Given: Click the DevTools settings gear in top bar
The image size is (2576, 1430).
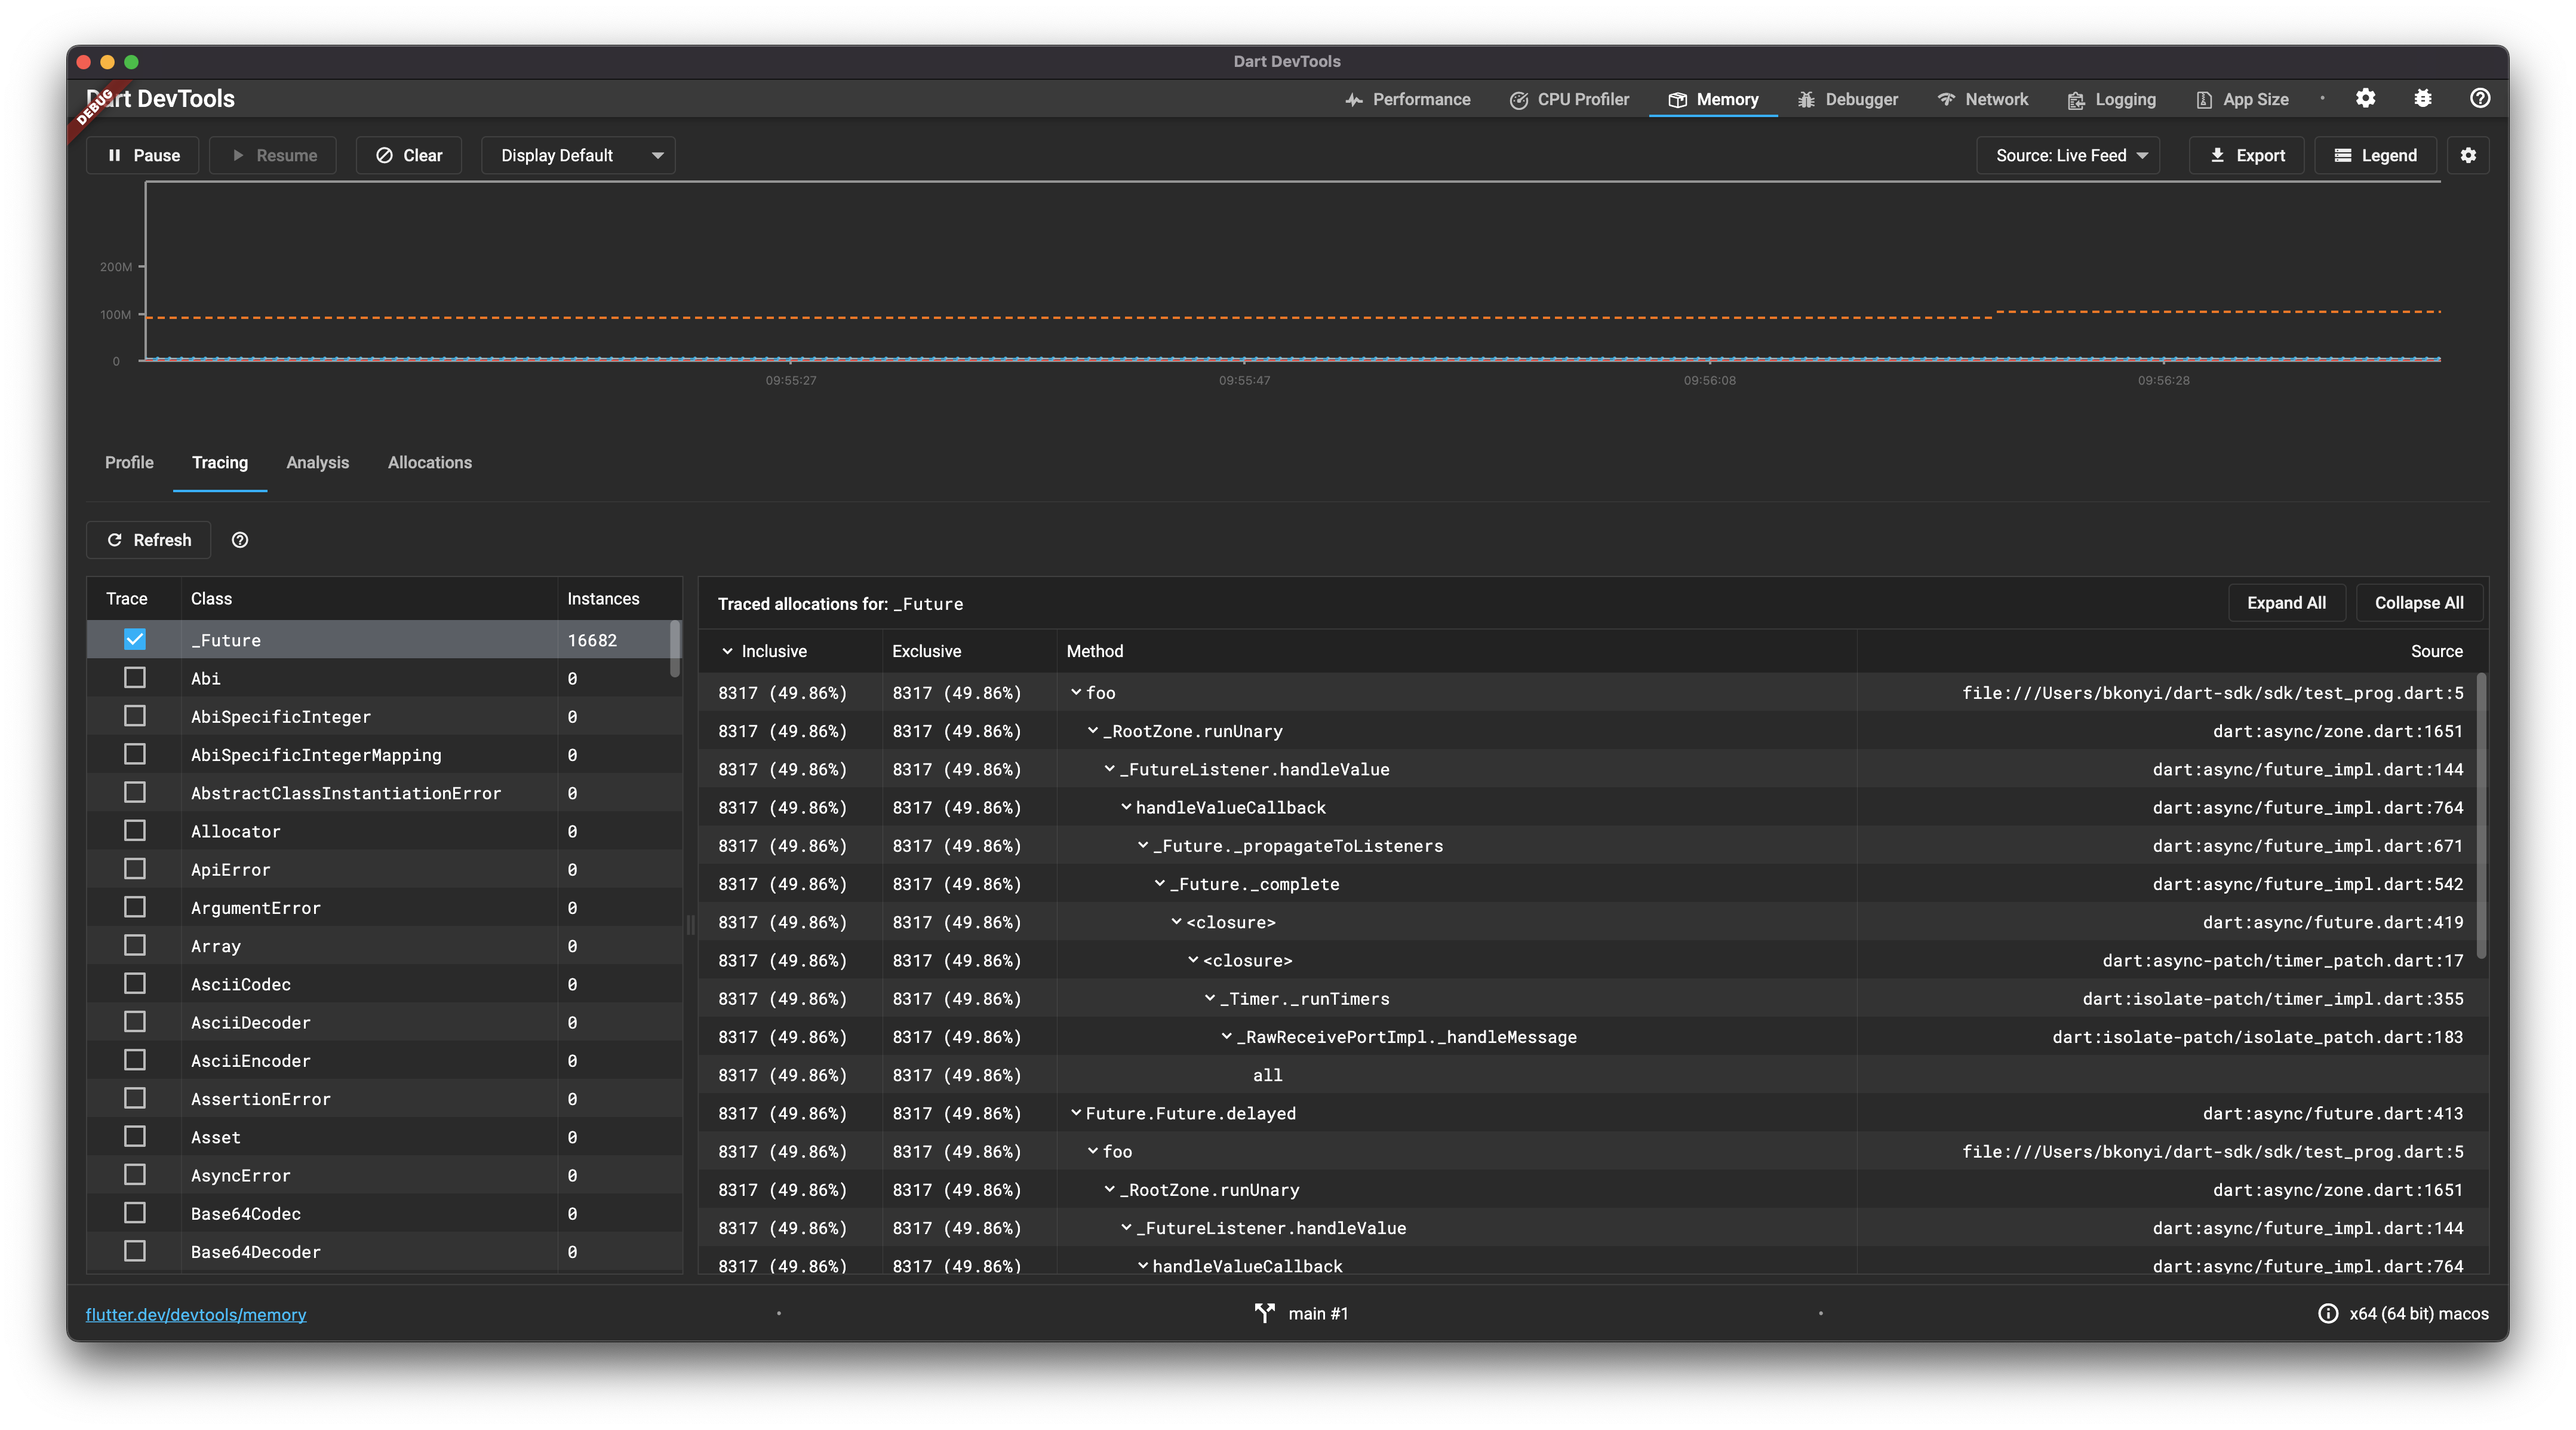Looking at the screenshot, I should click(x=2365, y=98).
